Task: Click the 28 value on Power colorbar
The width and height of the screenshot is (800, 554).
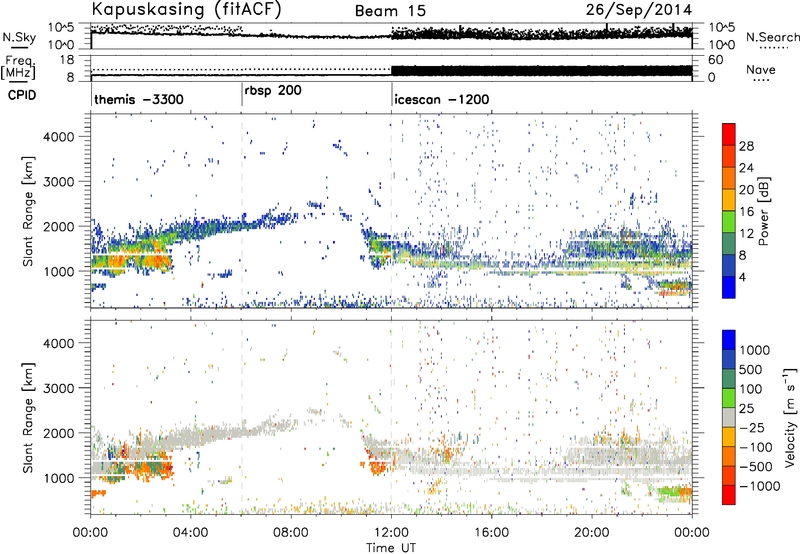Action: [746, 146]
